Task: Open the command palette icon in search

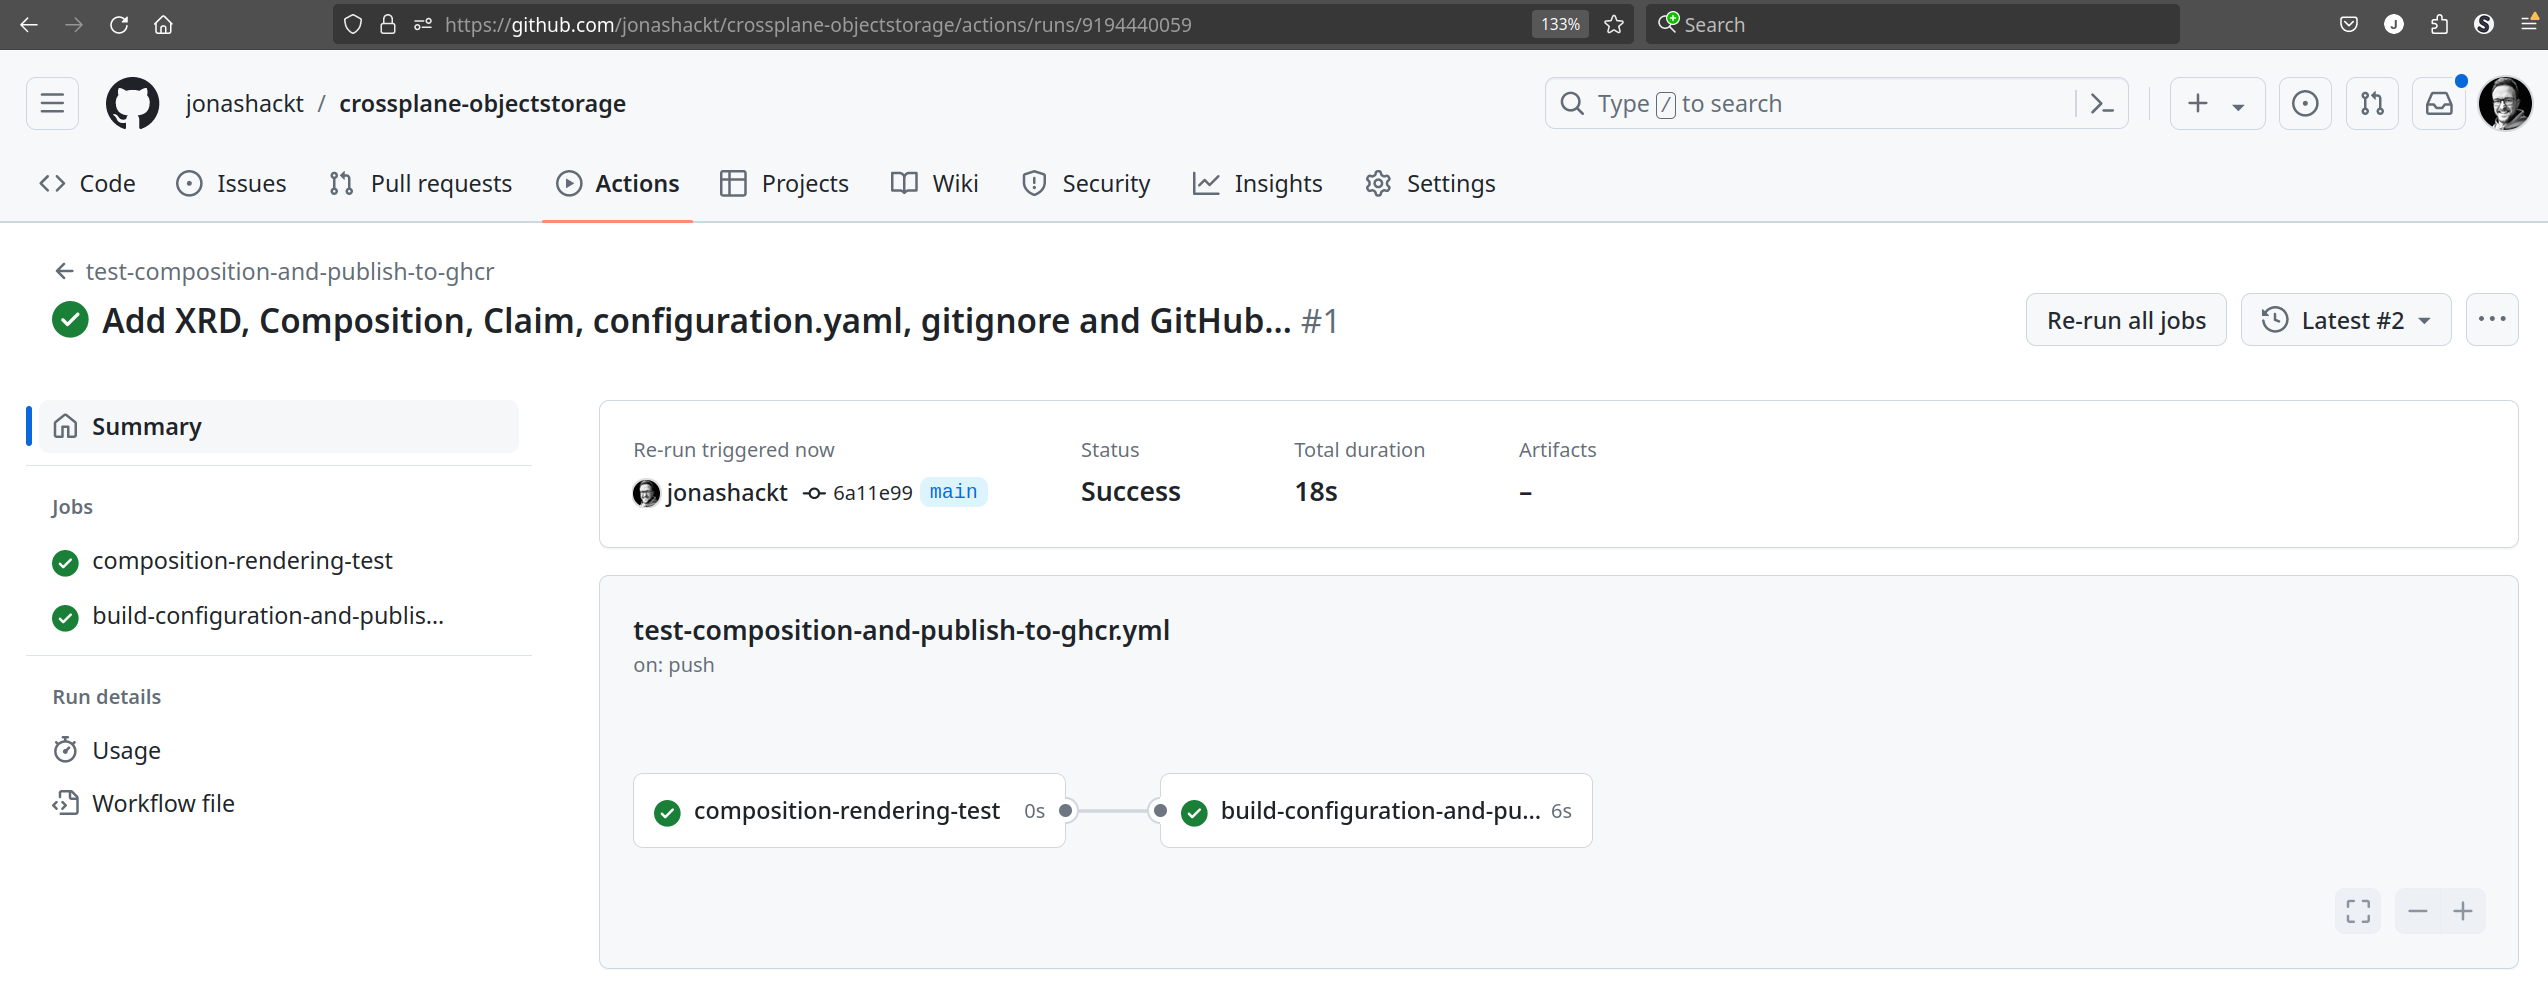Action: pyautogui.click(x=2101, y=103)
